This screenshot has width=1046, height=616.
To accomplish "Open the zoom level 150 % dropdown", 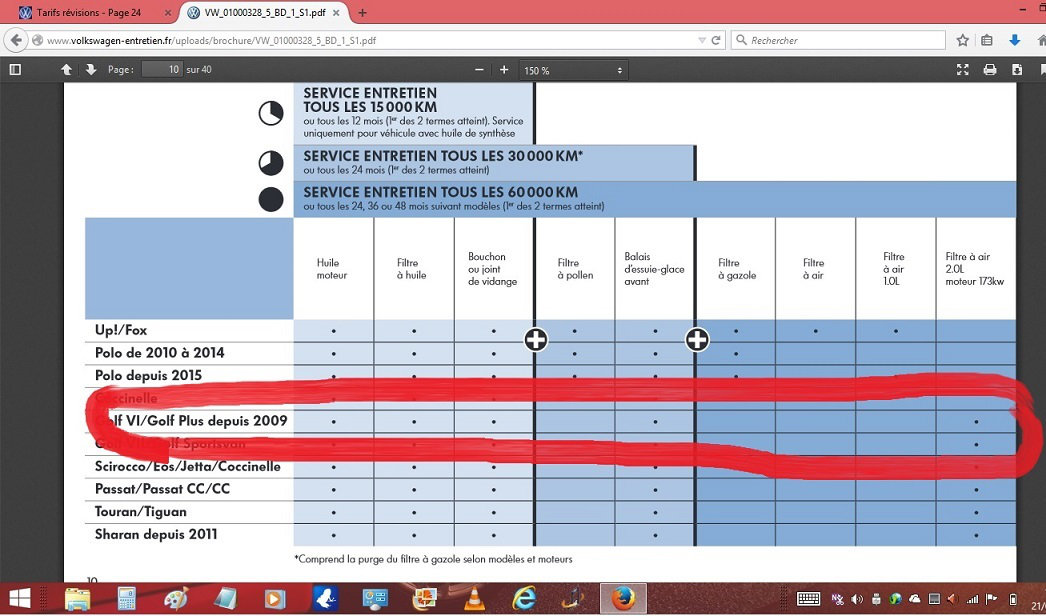I will point(573,70).
